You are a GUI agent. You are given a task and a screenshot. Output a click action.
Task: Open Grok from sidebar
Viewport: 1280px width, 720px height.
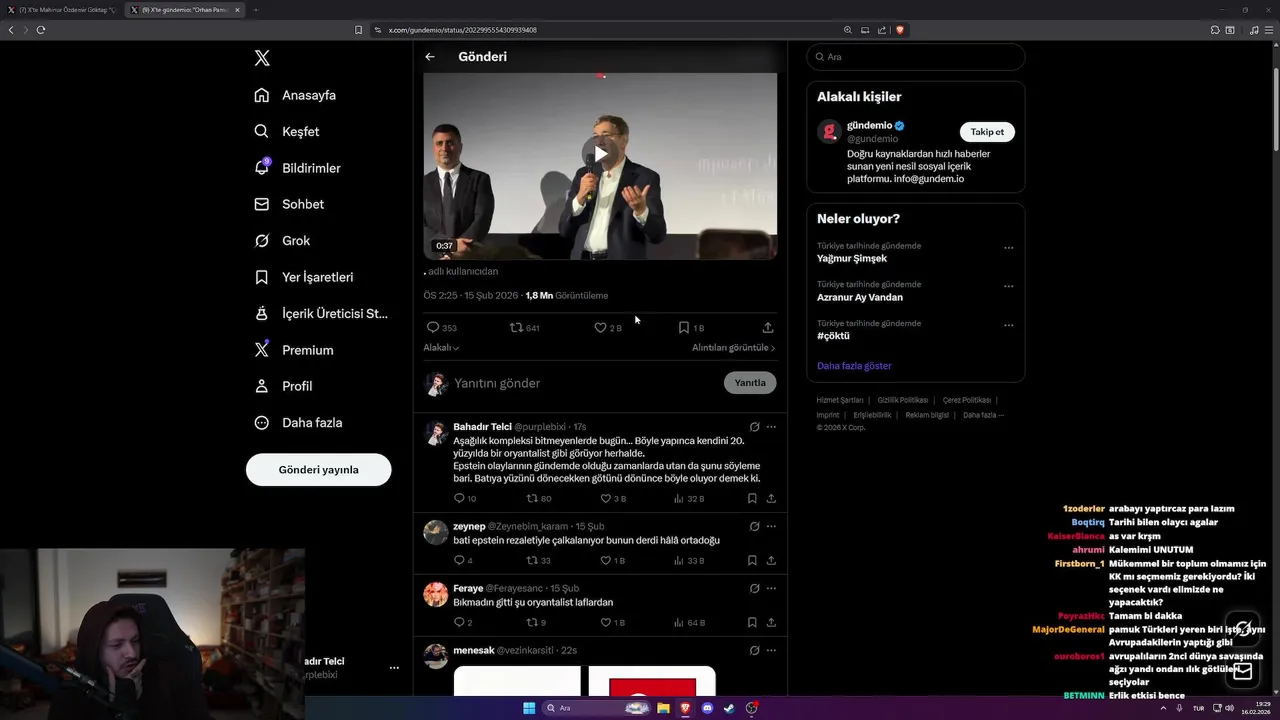282,241
